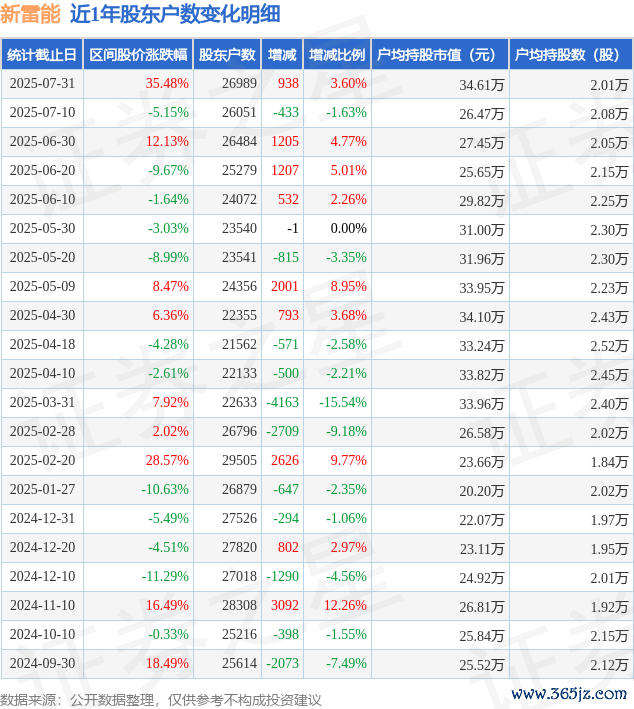Select the date cell 2025-02-20
Screen dimensions: 634x709
pos(43,460)
